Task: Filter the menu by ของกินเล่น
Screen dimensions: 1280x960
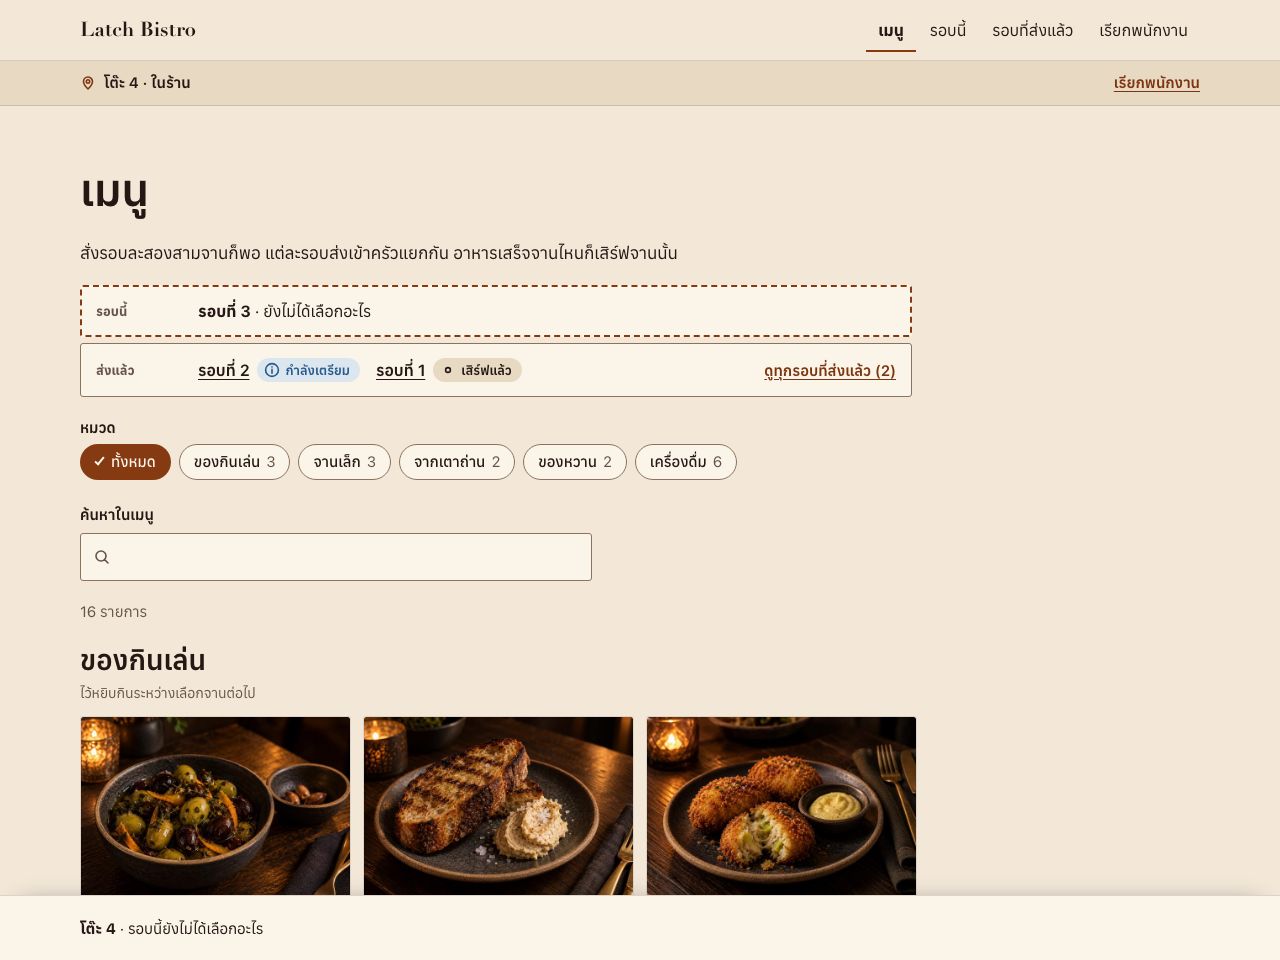Action: pyautogui.click(x=234, y=462)
